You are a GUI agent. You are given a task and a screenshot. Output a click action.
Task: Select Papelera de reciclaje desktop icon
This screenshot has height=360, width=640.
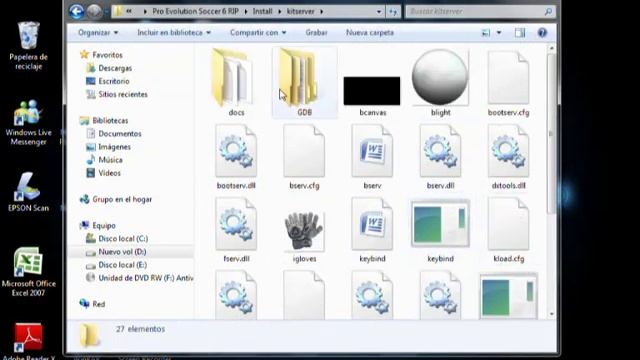click(x=28, y=46)
